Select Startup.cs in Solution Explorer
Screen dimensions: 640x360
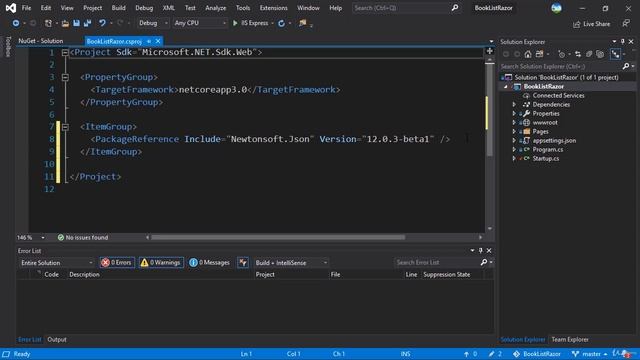[x=545, y=158]
